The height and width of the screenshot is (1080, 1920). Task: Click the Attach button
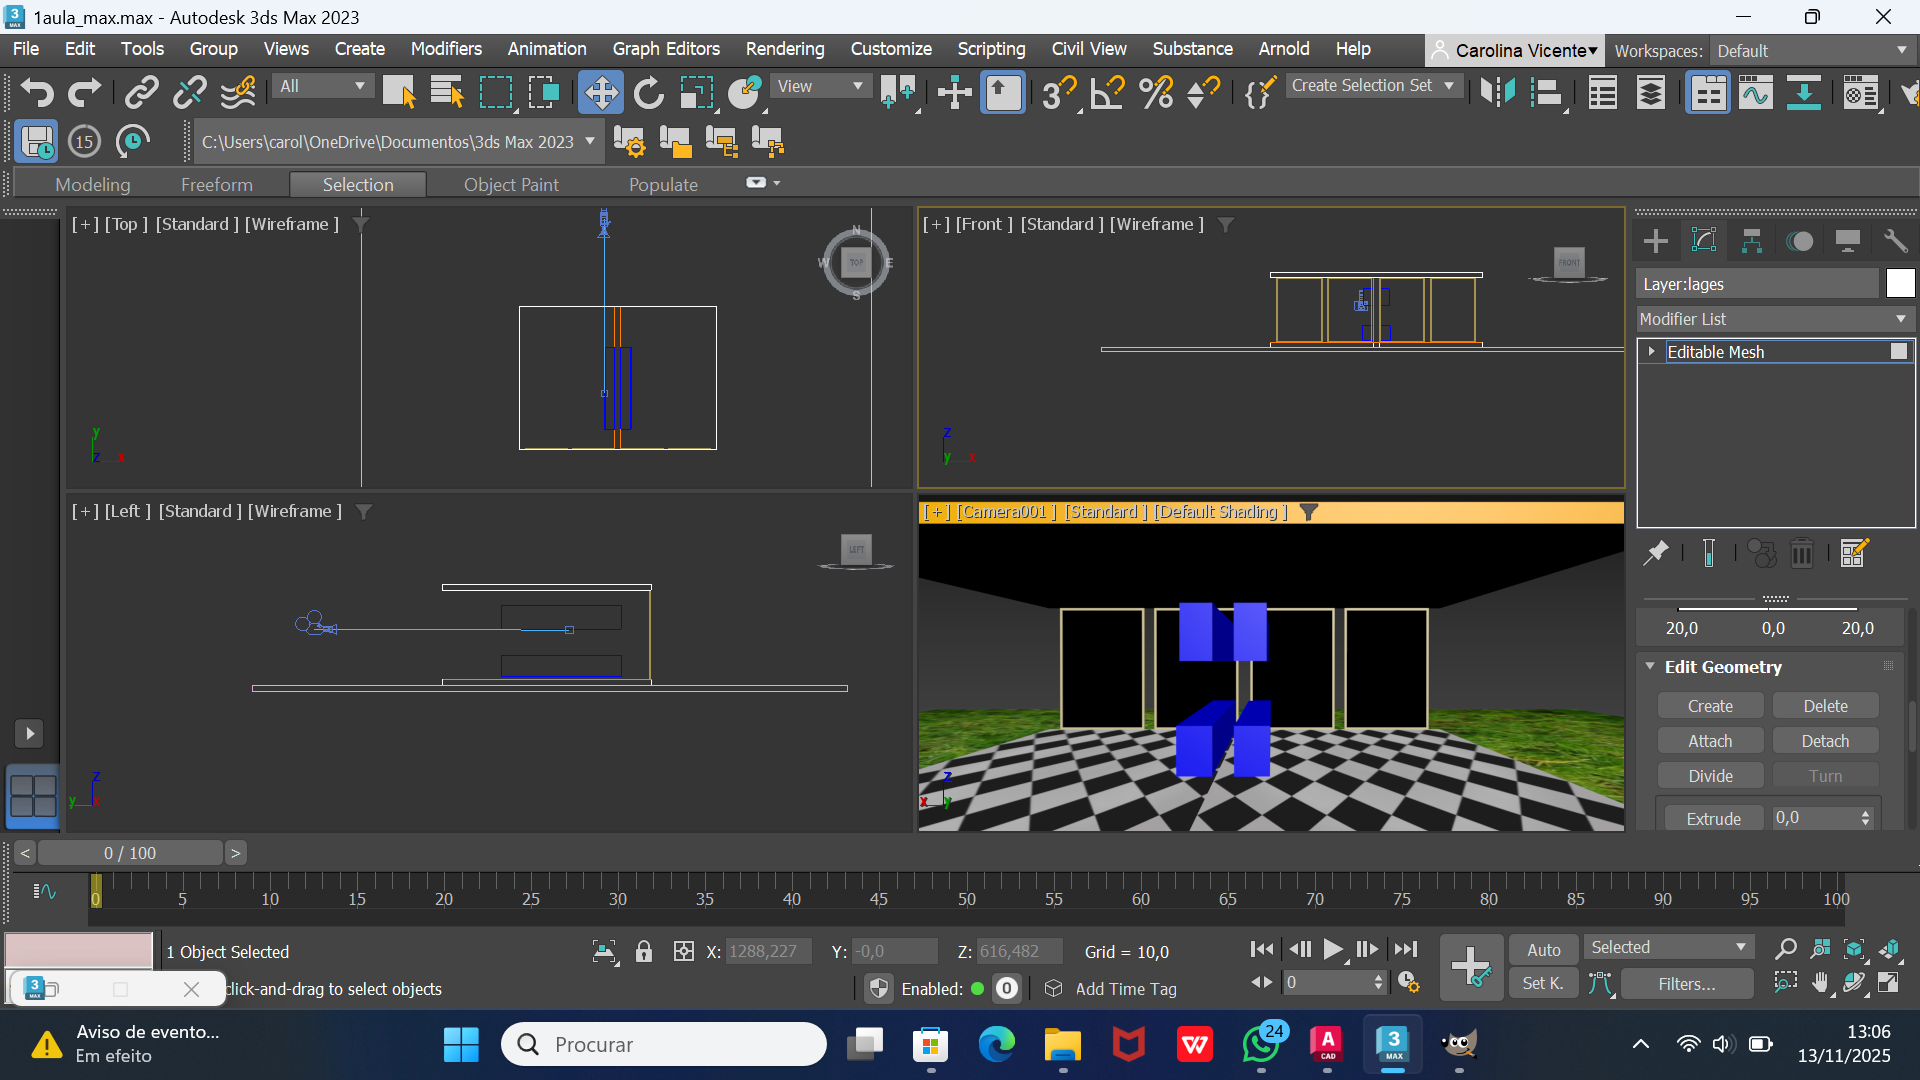[1710, 741]
